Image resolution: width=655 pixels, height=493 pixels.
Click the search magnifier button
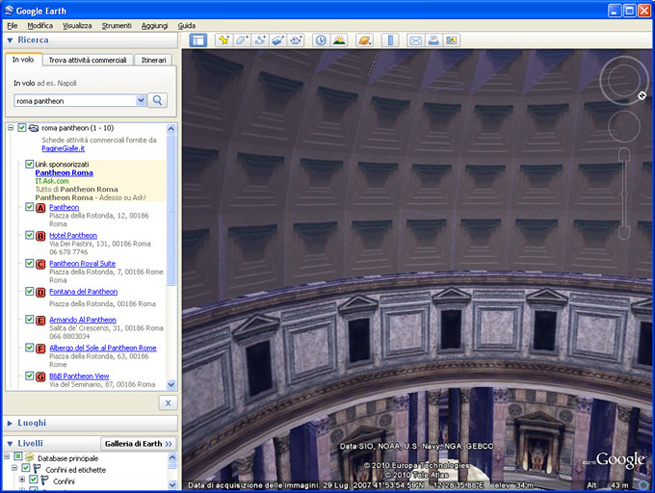click(157, 100)
